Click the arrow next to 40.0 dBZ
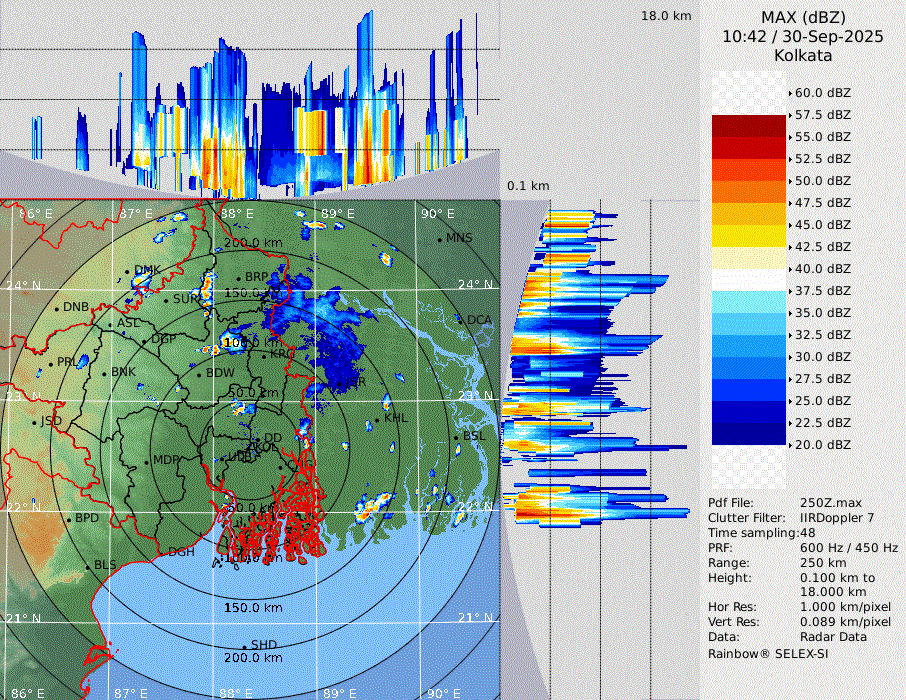 (791, 269)
